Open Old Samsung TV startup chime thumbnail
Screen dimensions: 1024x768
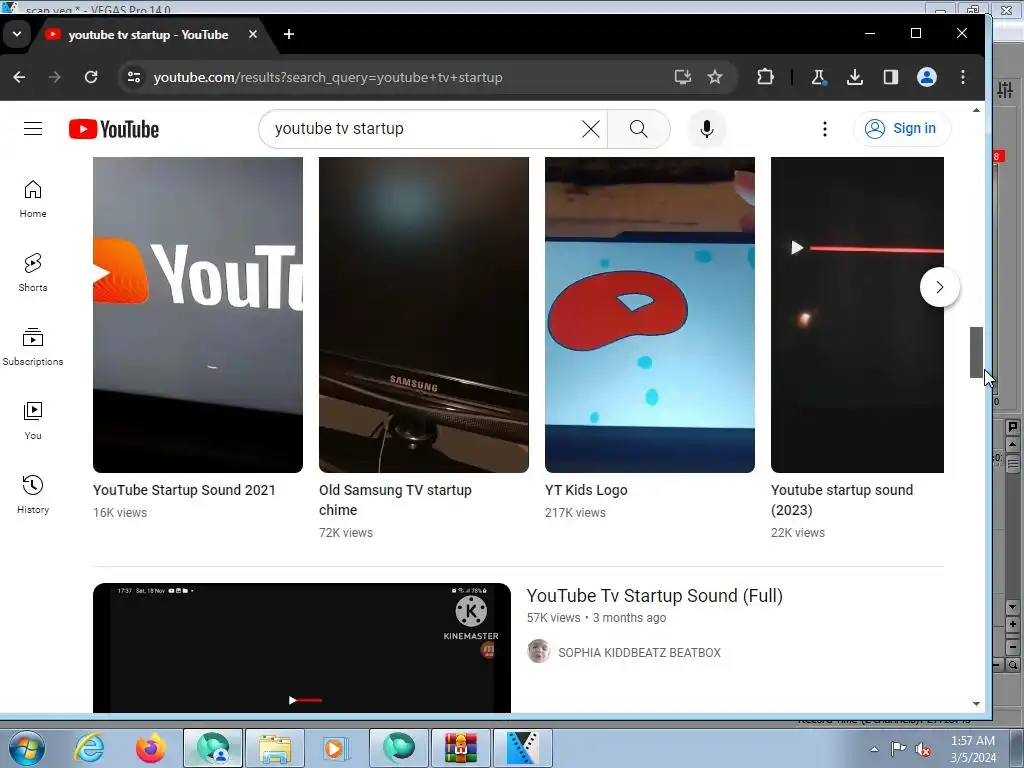(424, 315)
